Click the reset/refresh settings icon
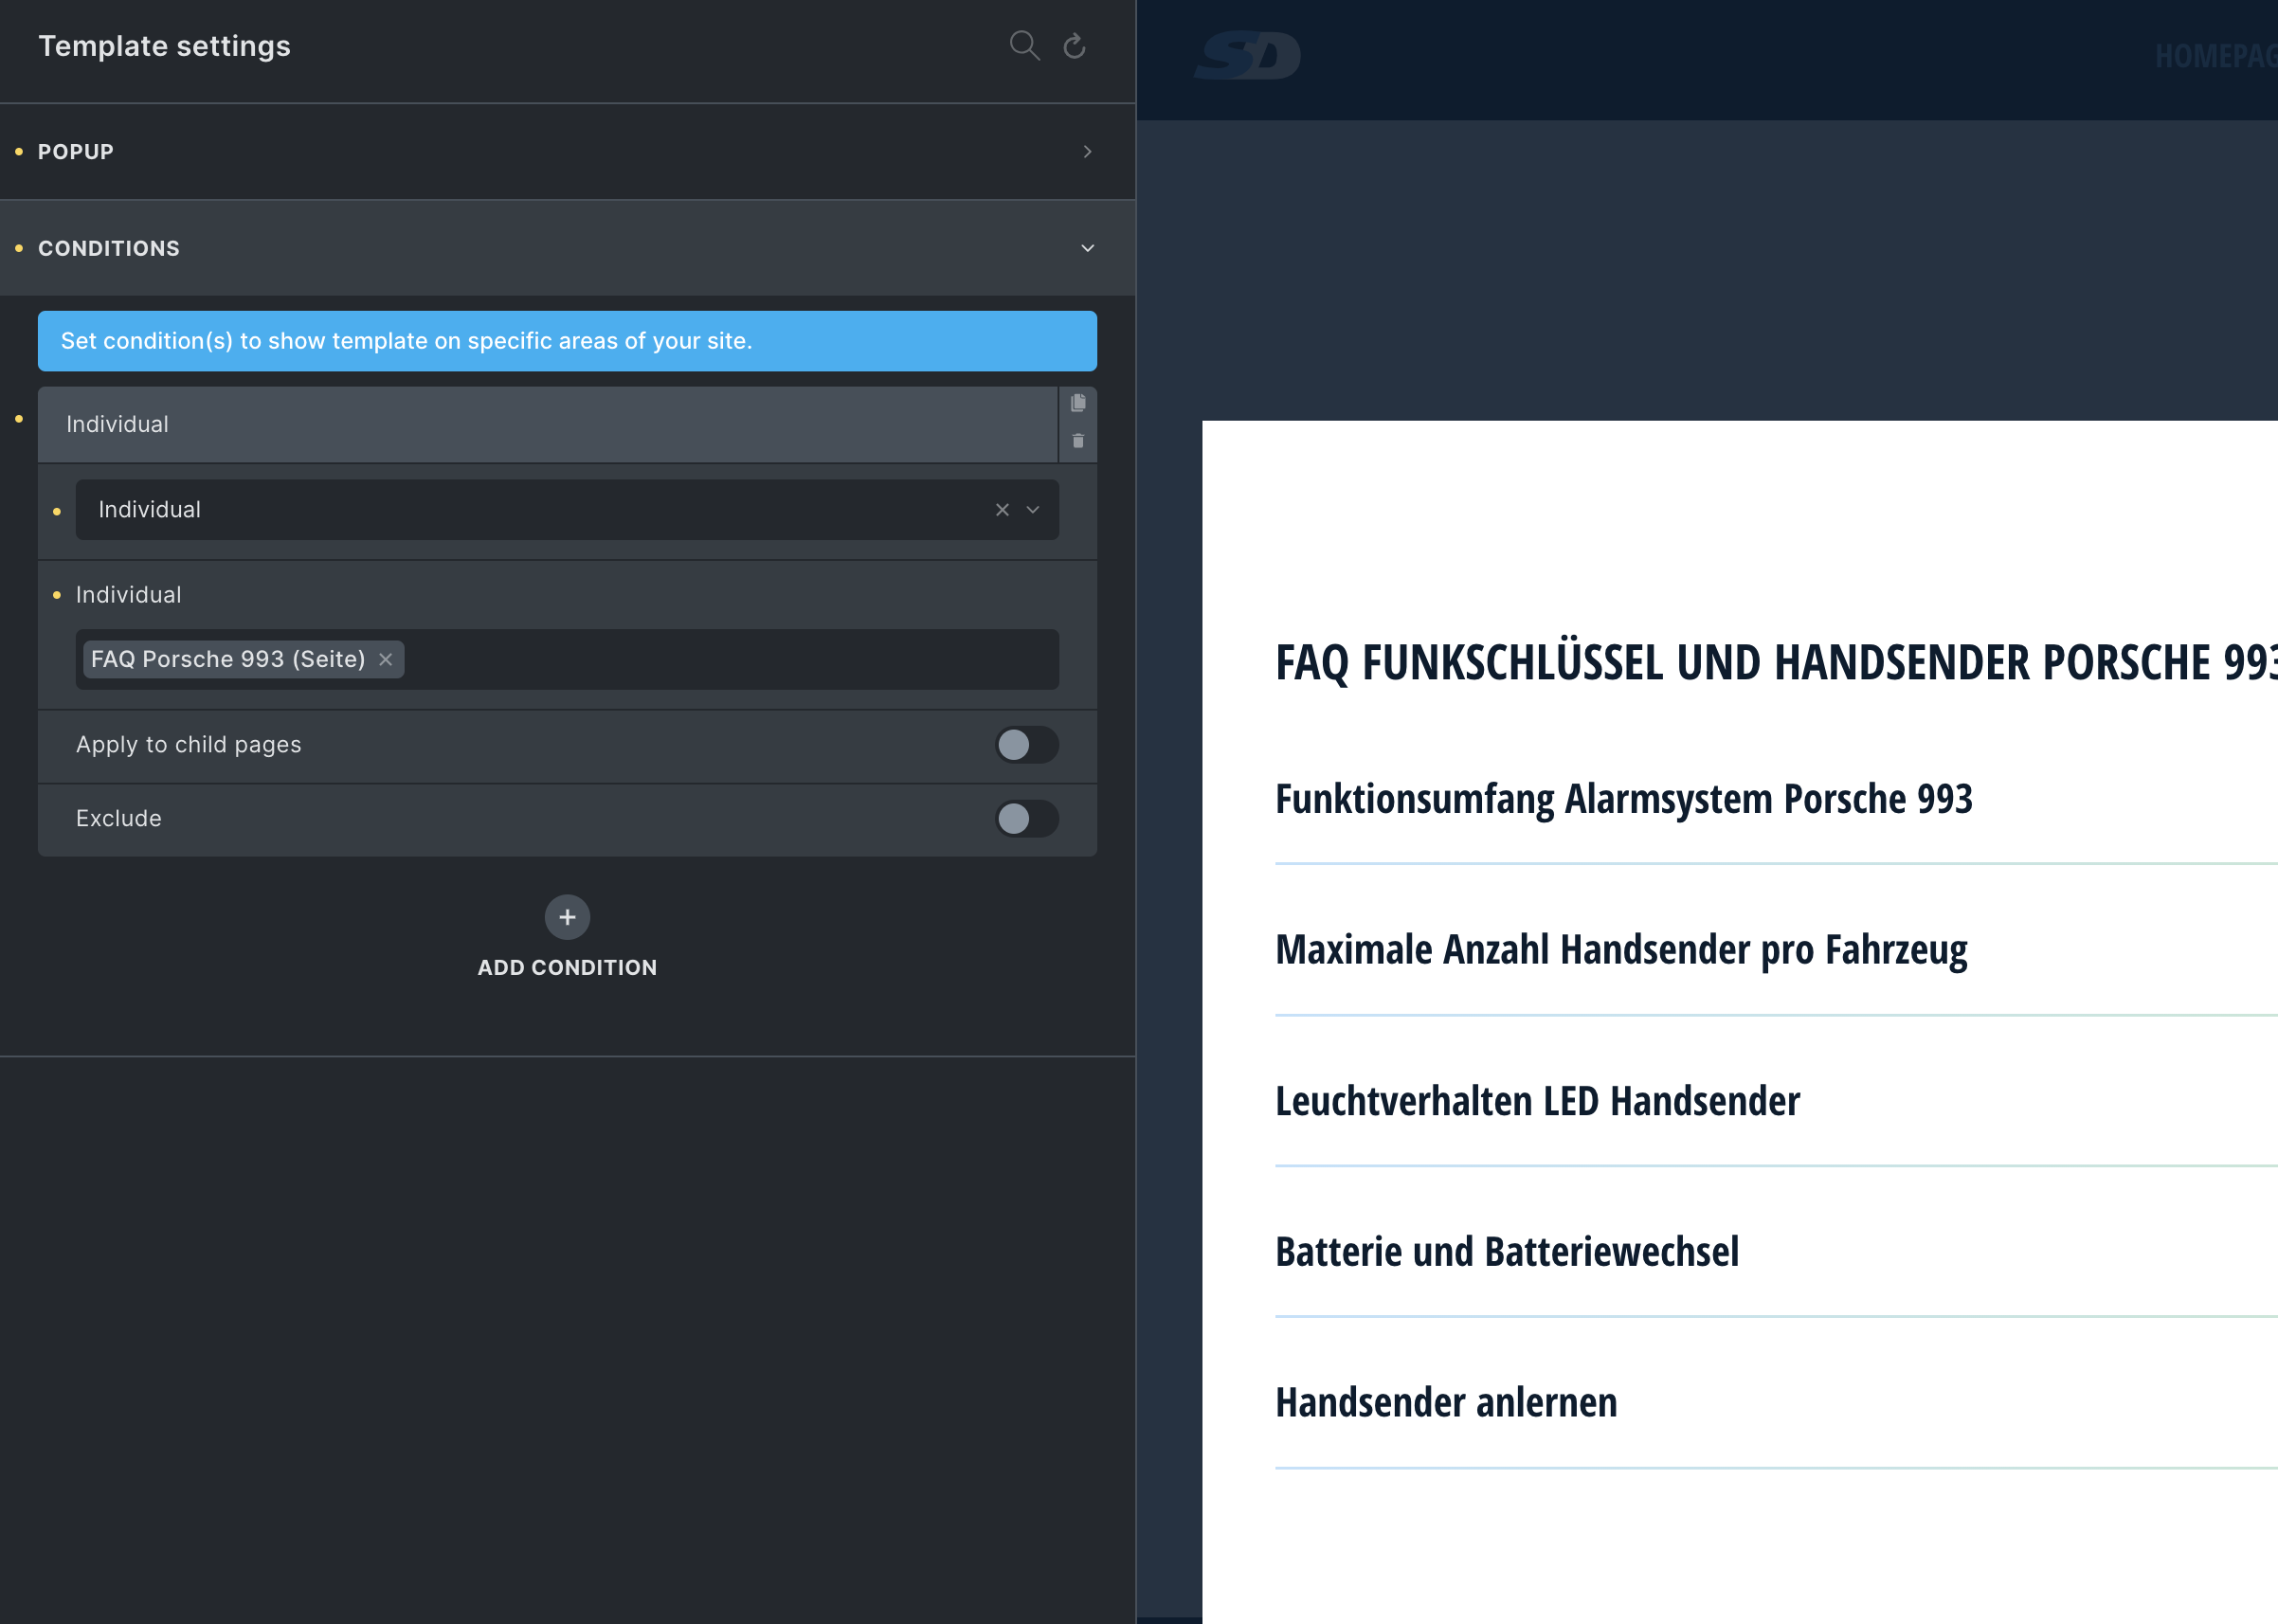Screen dimensions: 2278x1624 click(1074, 46)
